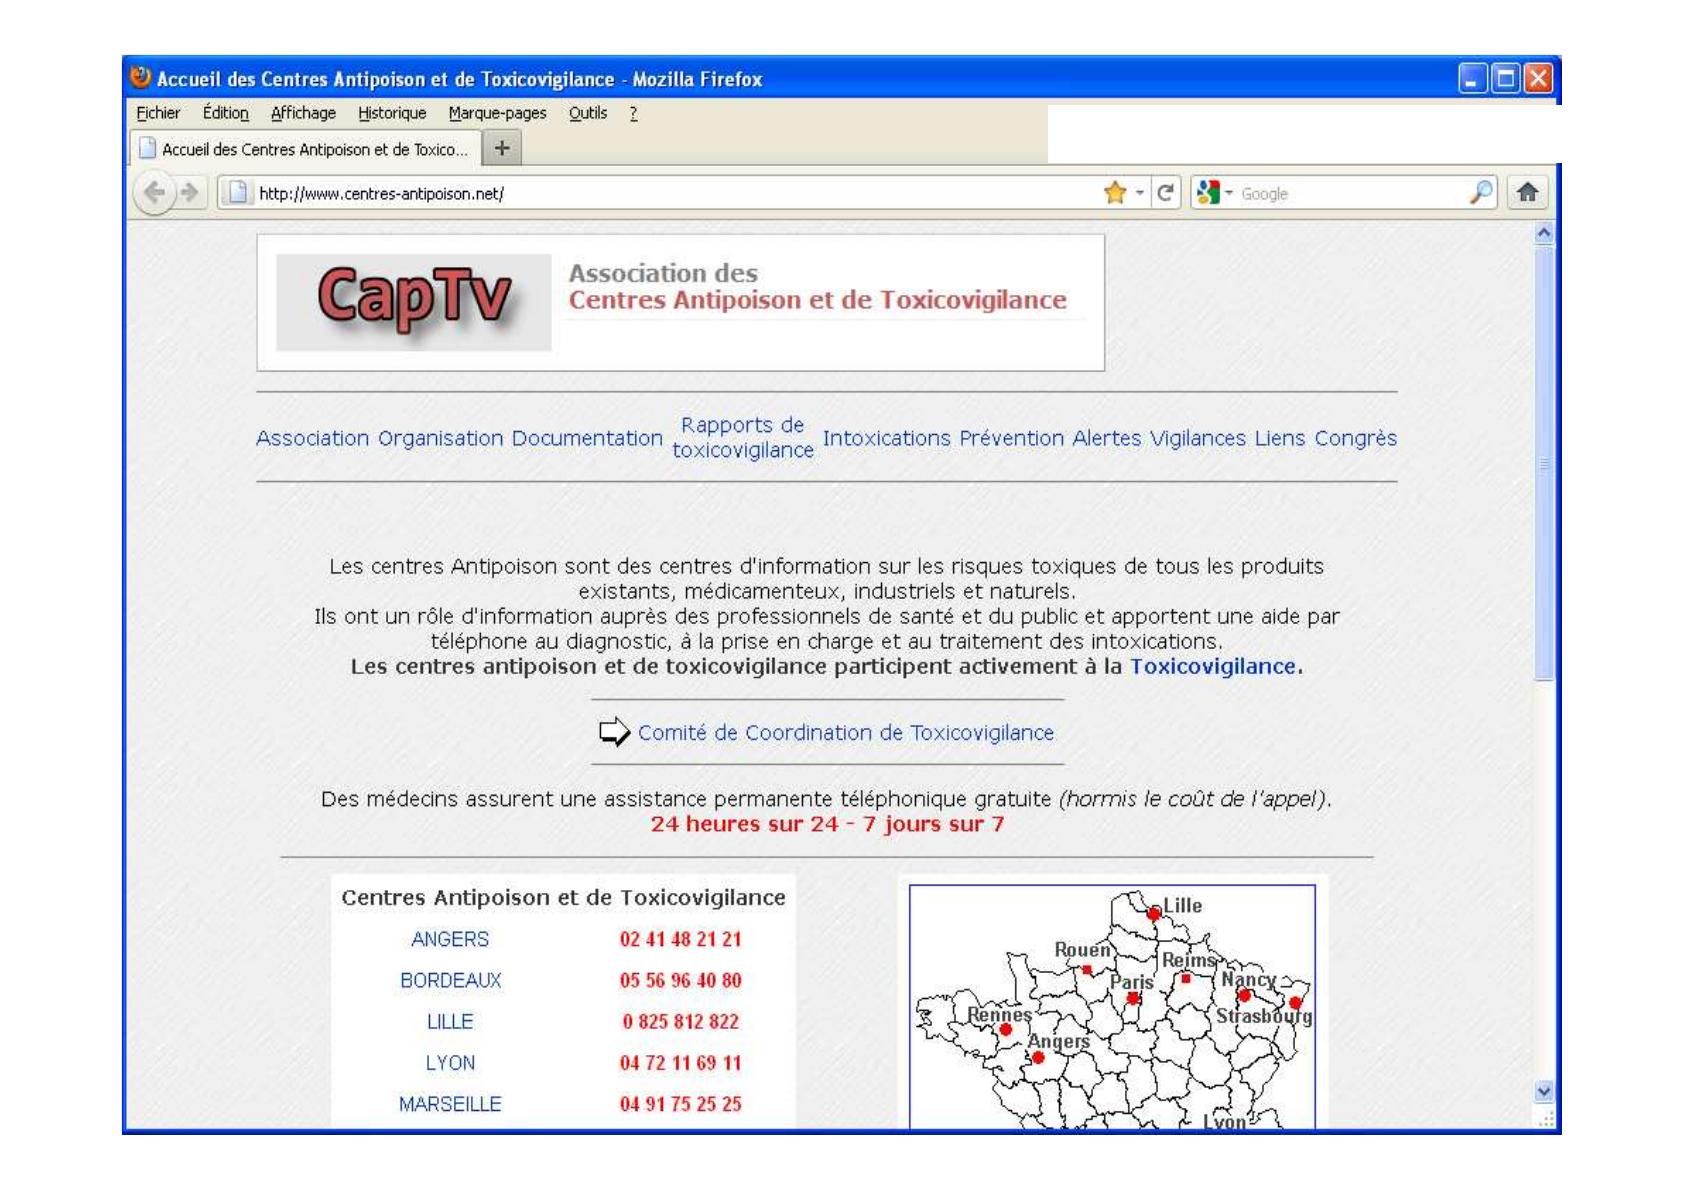Click the browser Forward arrow button

(189, 192)
